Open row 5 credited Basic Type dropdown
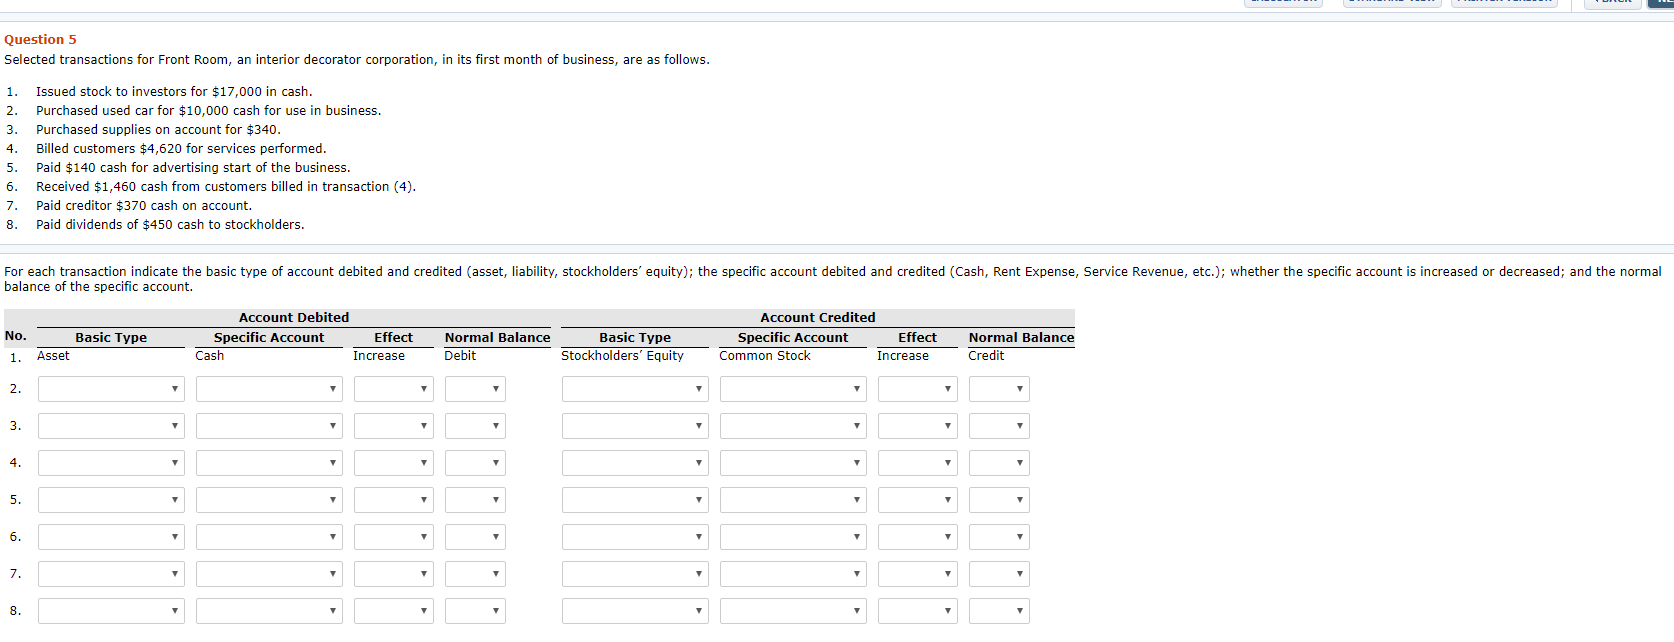 (635, 500)
